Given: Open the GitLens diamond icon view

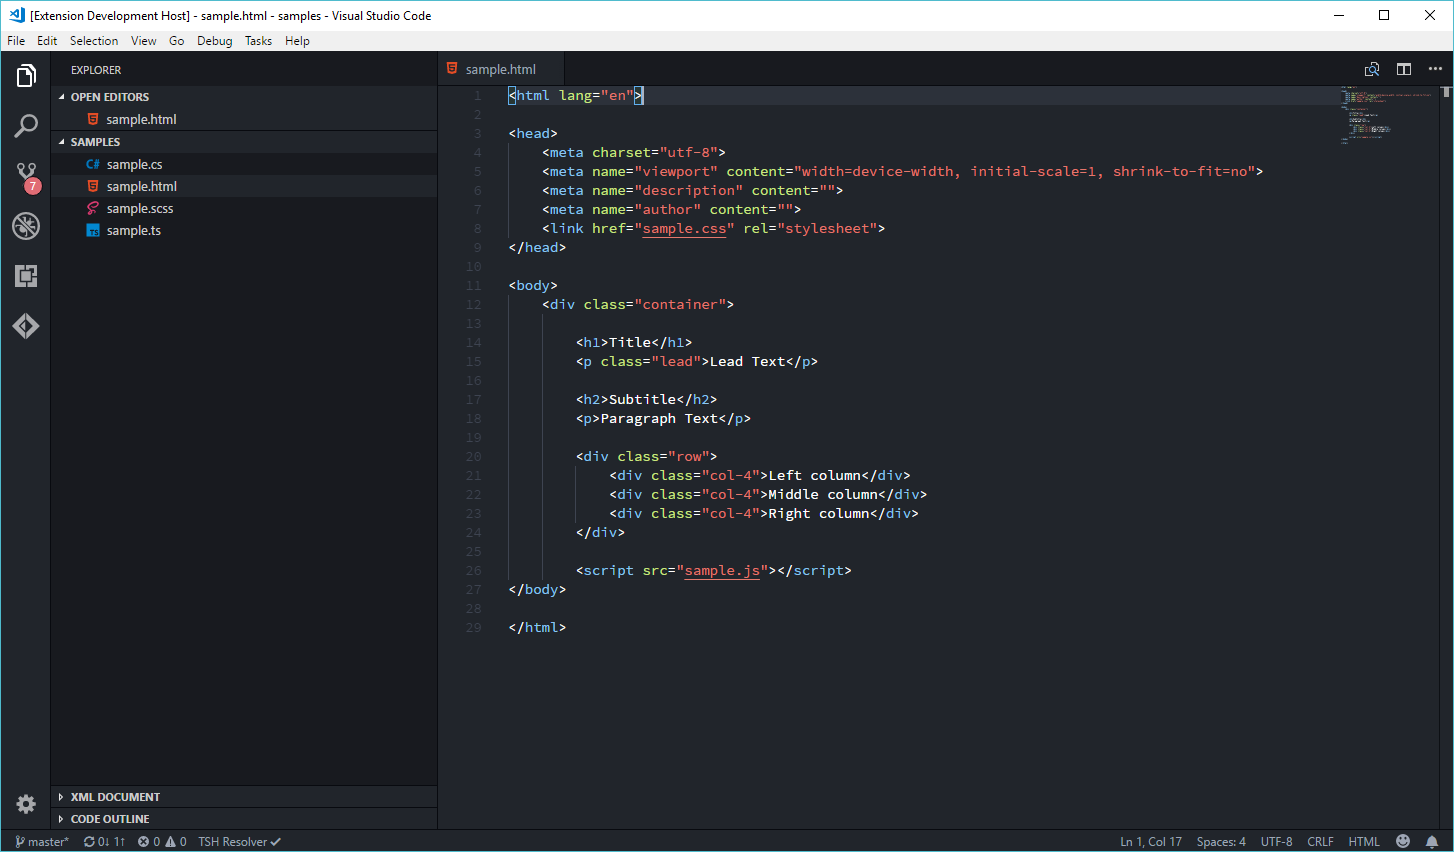Looking at the screenshot, I should (26, 326).
